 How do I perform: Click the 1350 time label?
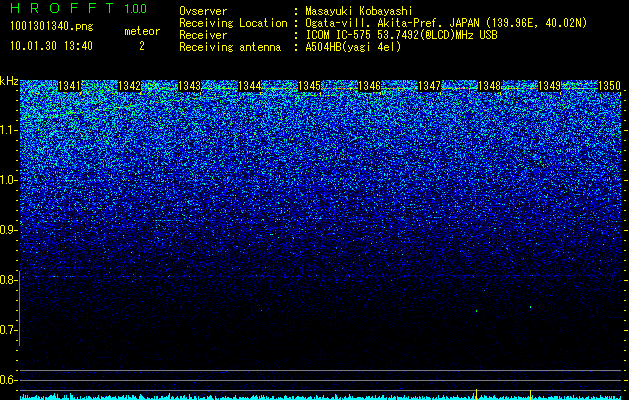[609, 86]
